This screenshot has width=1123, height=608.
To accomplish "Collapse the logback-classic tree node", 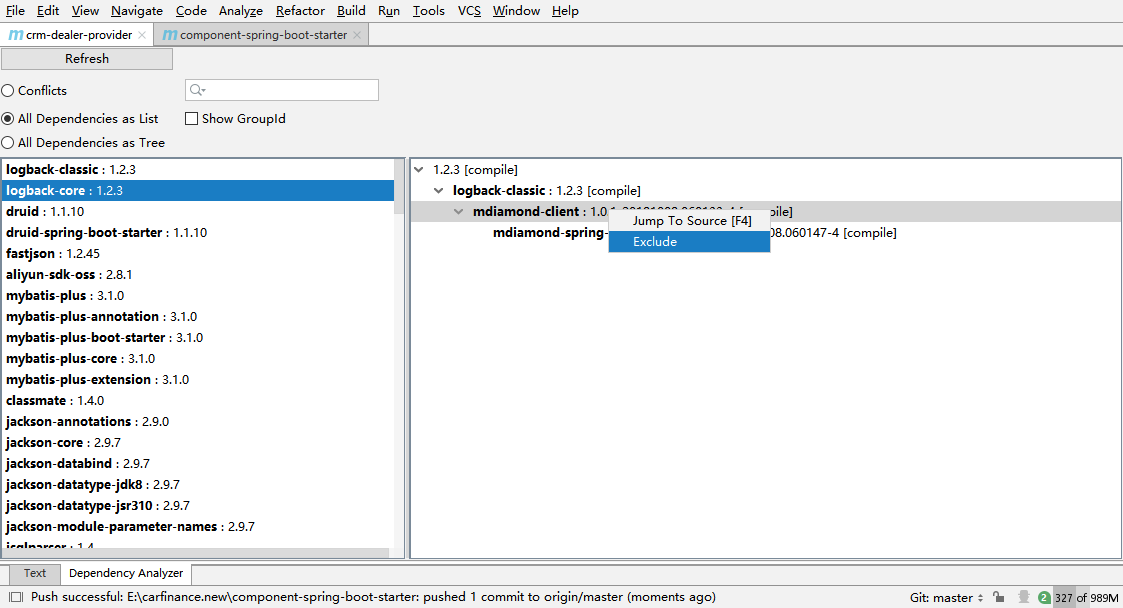I will coord(439,191).
